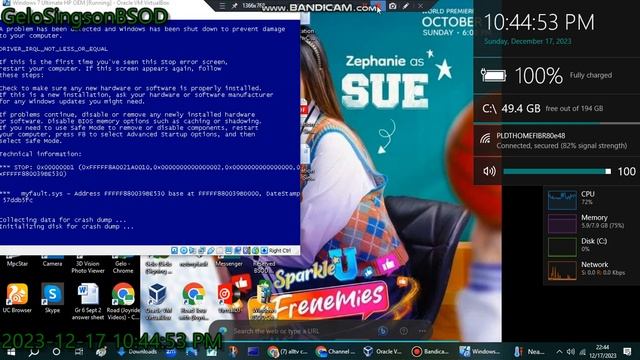Click the taskbar volume speaker icon
Screen dimensions: 640x360
(571, 351)
